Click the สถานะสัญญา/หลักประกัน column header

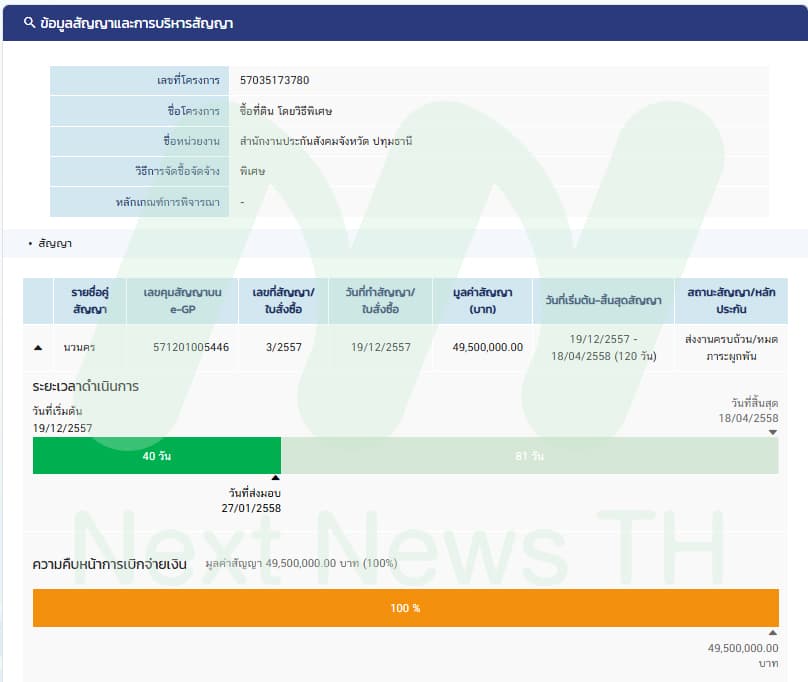731,301
